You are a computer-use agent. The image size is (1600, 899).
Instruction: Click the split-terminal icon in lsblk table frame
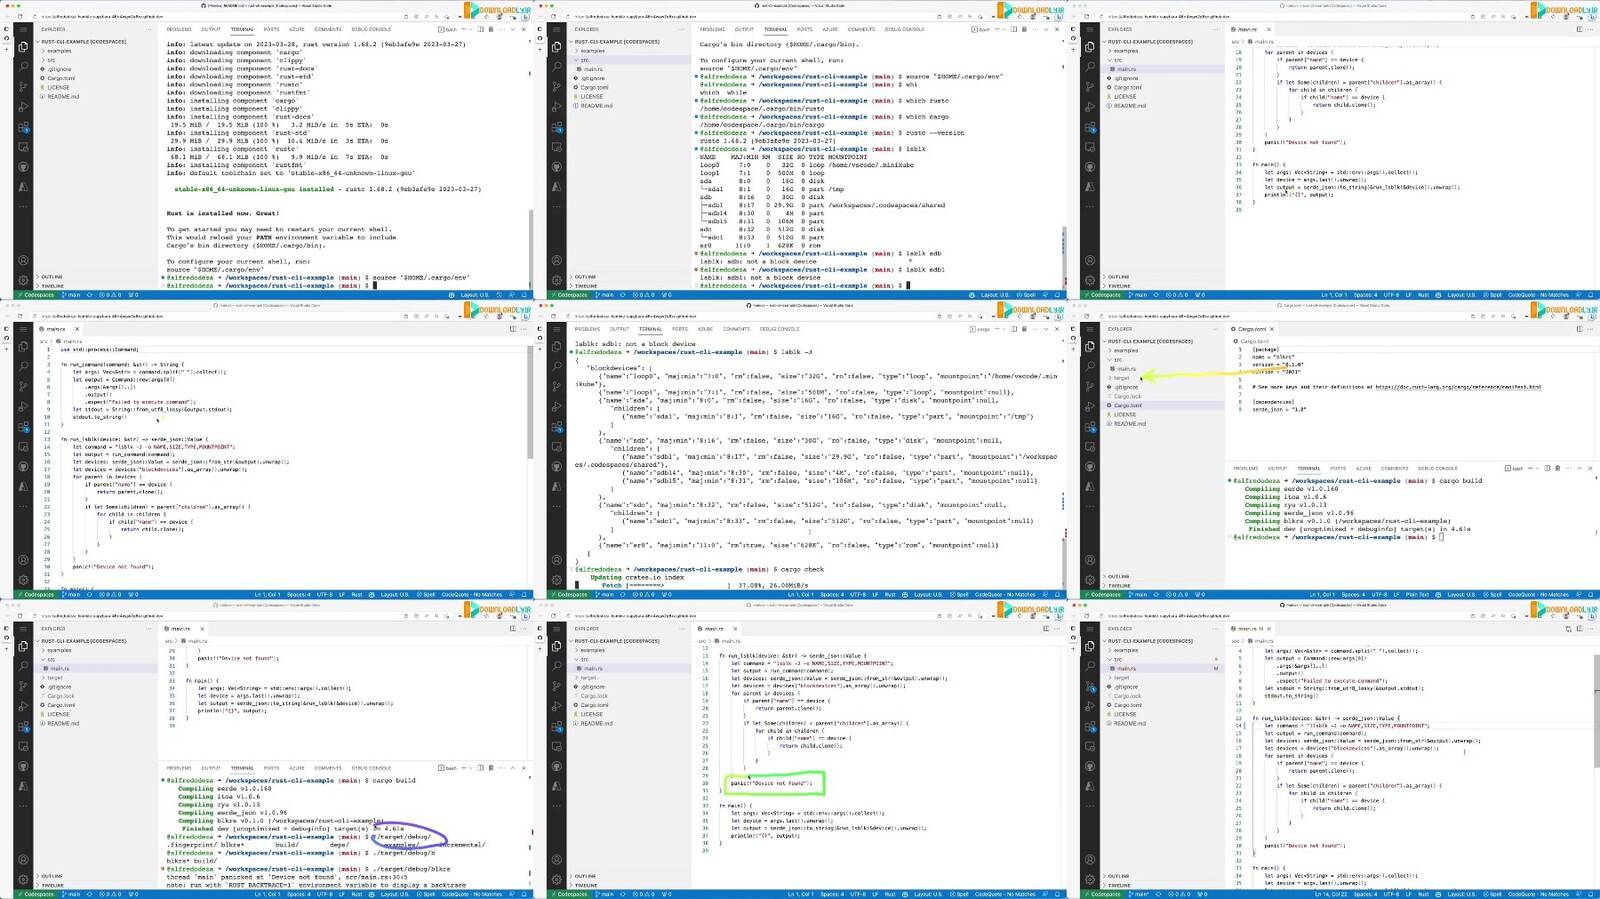click(x=1013, y=29)
